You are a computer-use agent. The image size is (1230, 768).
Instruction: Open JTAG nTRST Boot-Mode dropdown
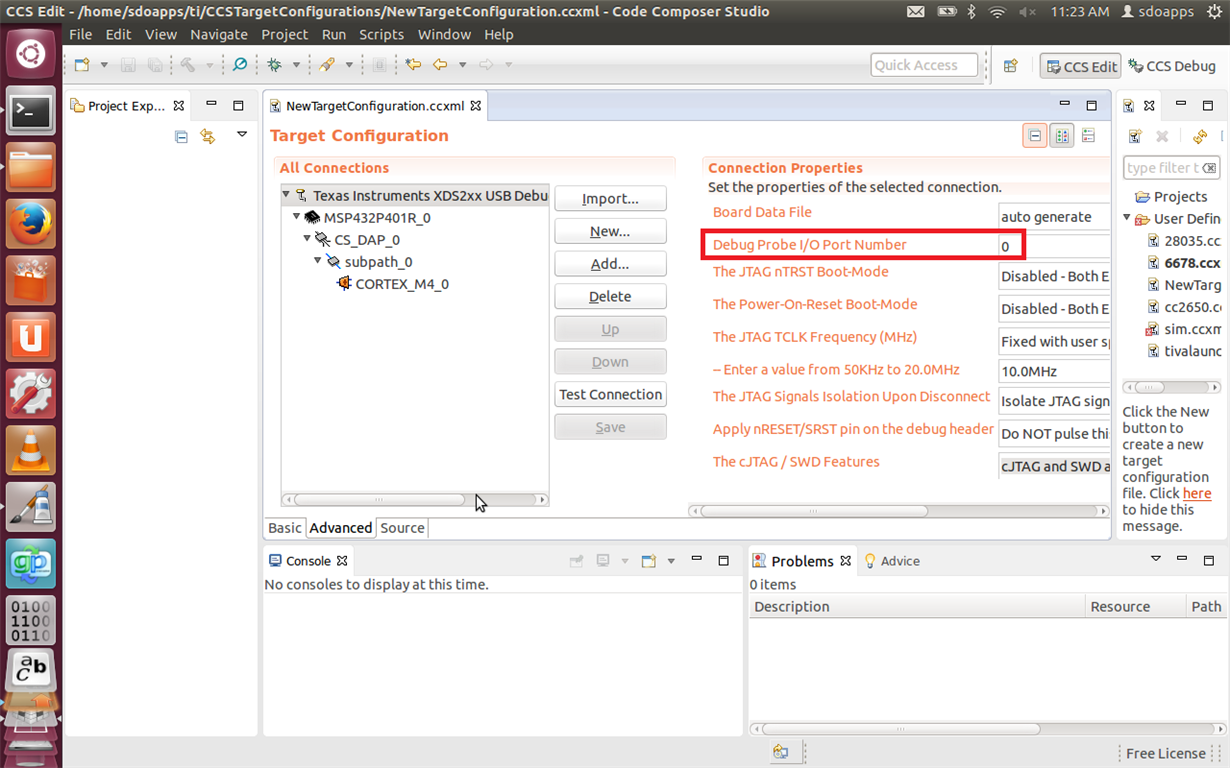(1054, 277)
